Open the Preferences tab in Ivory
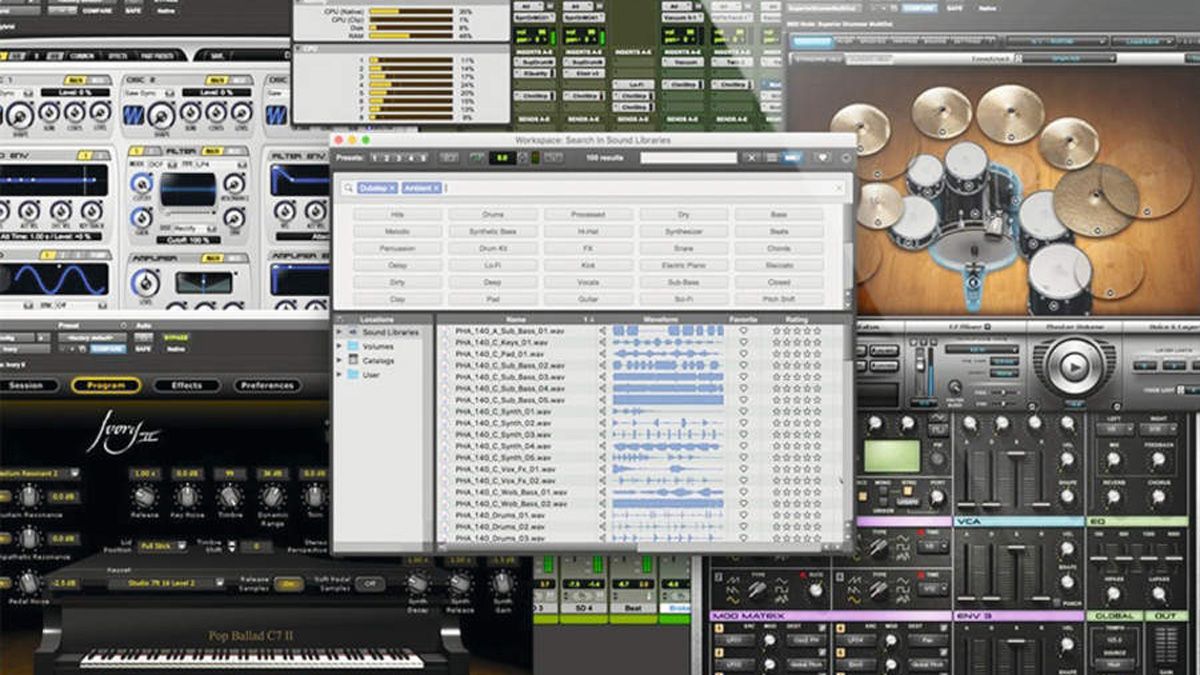The height and width of the screenshot is (675, 1200). point(269,386)
